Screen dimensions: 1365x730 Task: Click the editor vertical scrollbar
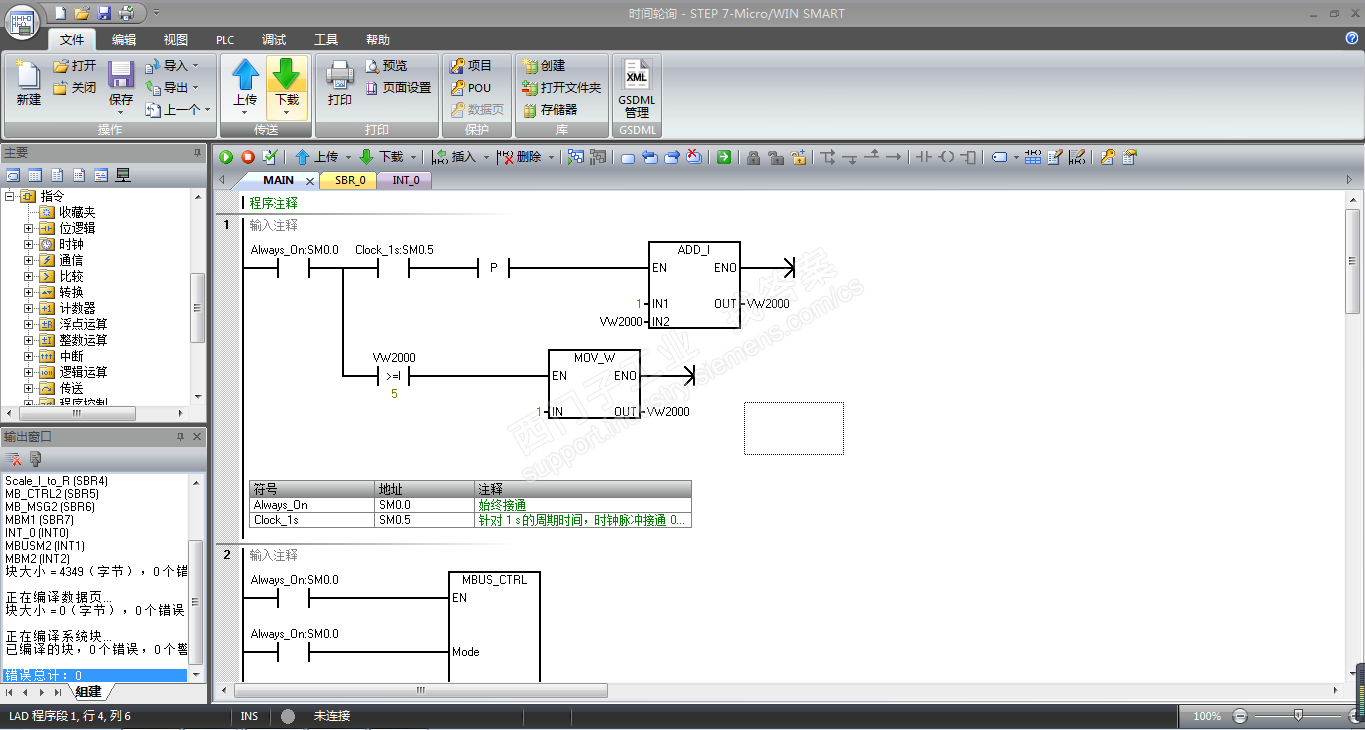(1352, 260)
